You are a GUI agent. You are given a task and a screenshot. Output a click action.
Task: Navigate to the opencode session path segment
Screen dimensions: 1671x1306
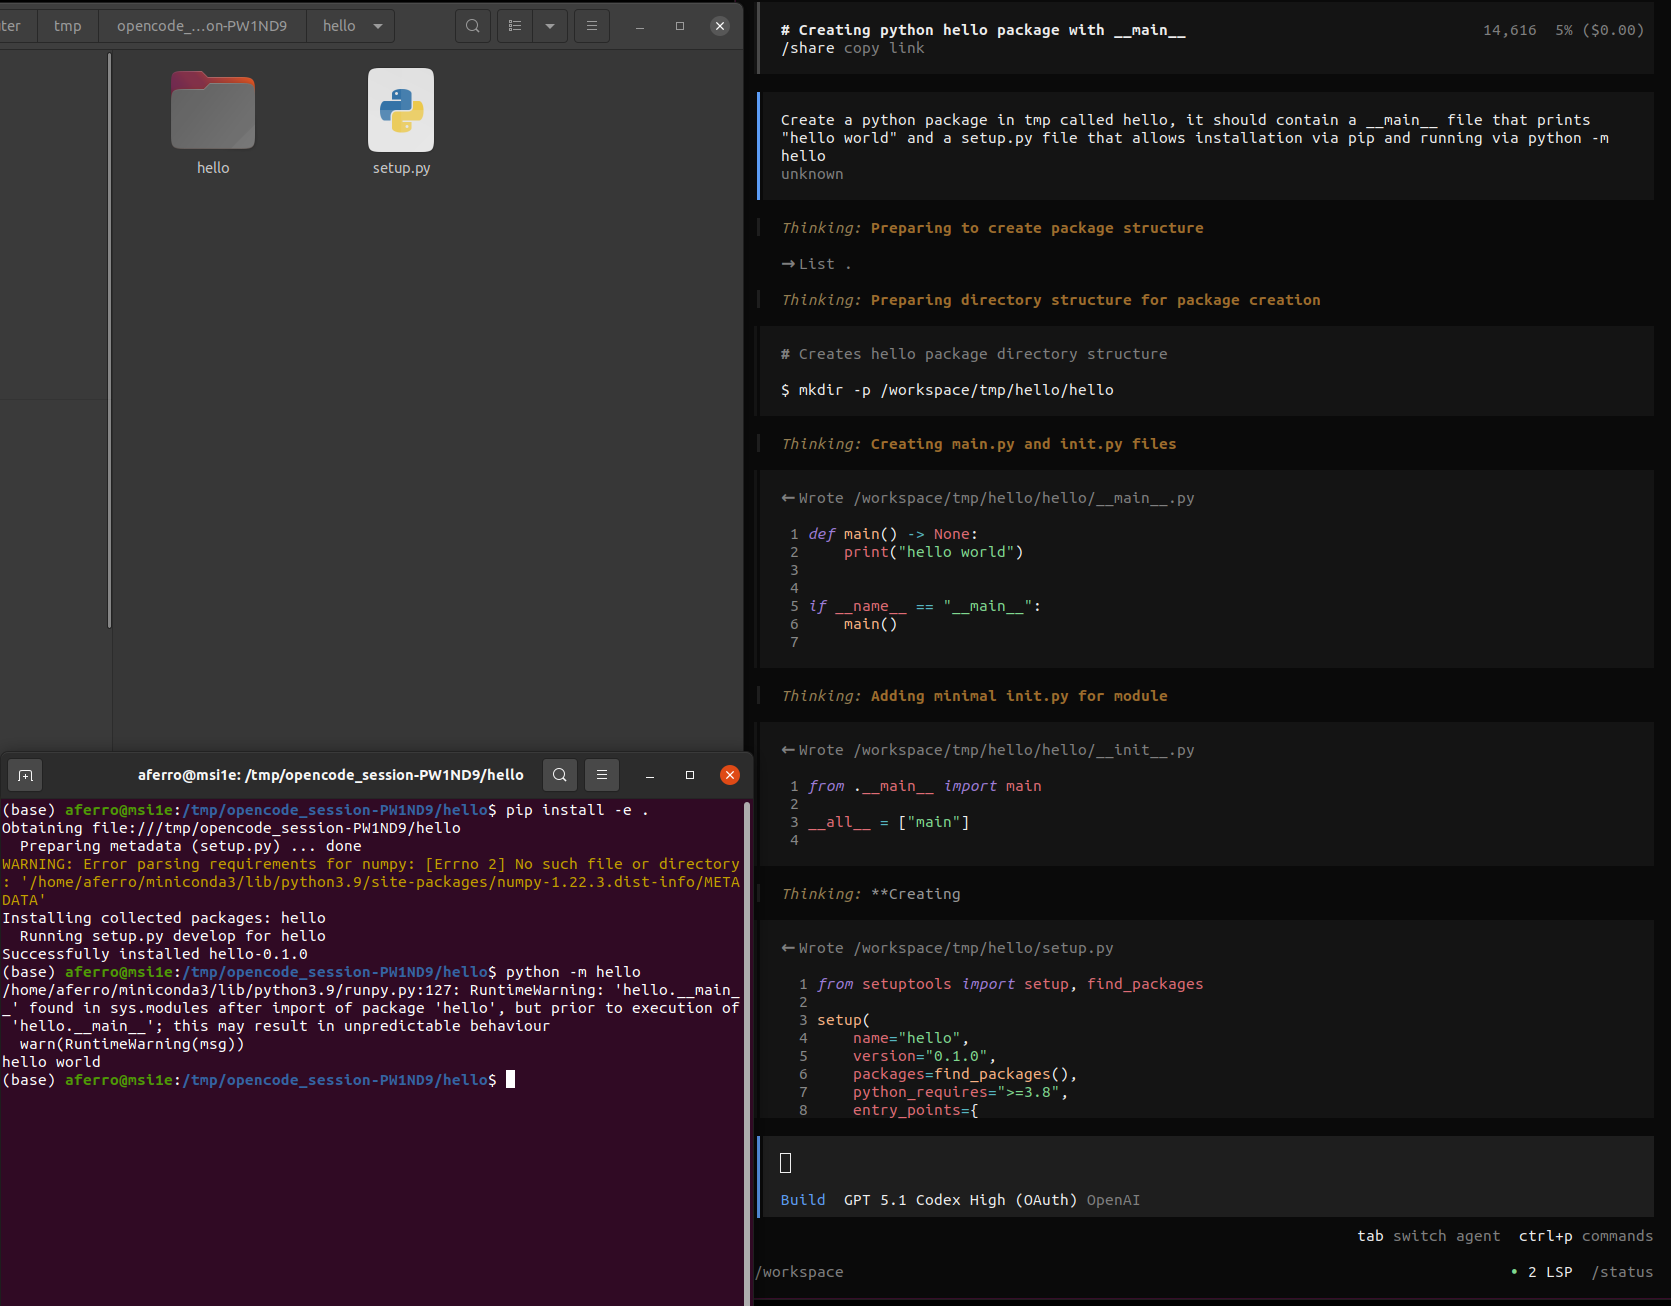coord(202,26)
